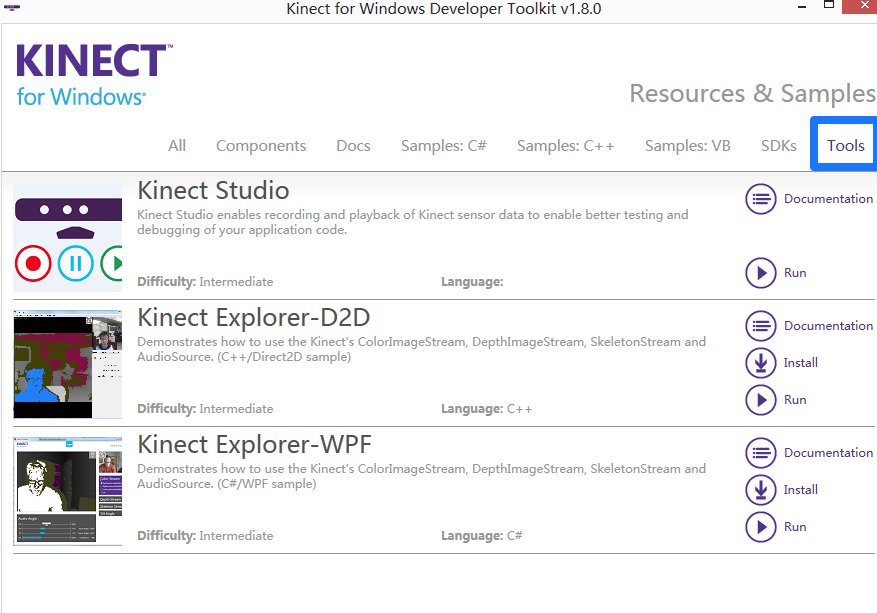Screen dimensions: 877x613
Task: Open Documentation link for Kinect Explorer-D2D
Action: click(x=828, y=326)
